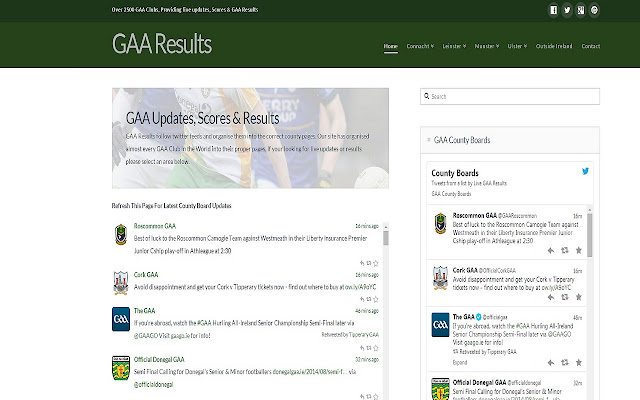640x400 pixels.
Task: Open the Google Plus social icon
Action: (580, 10)
